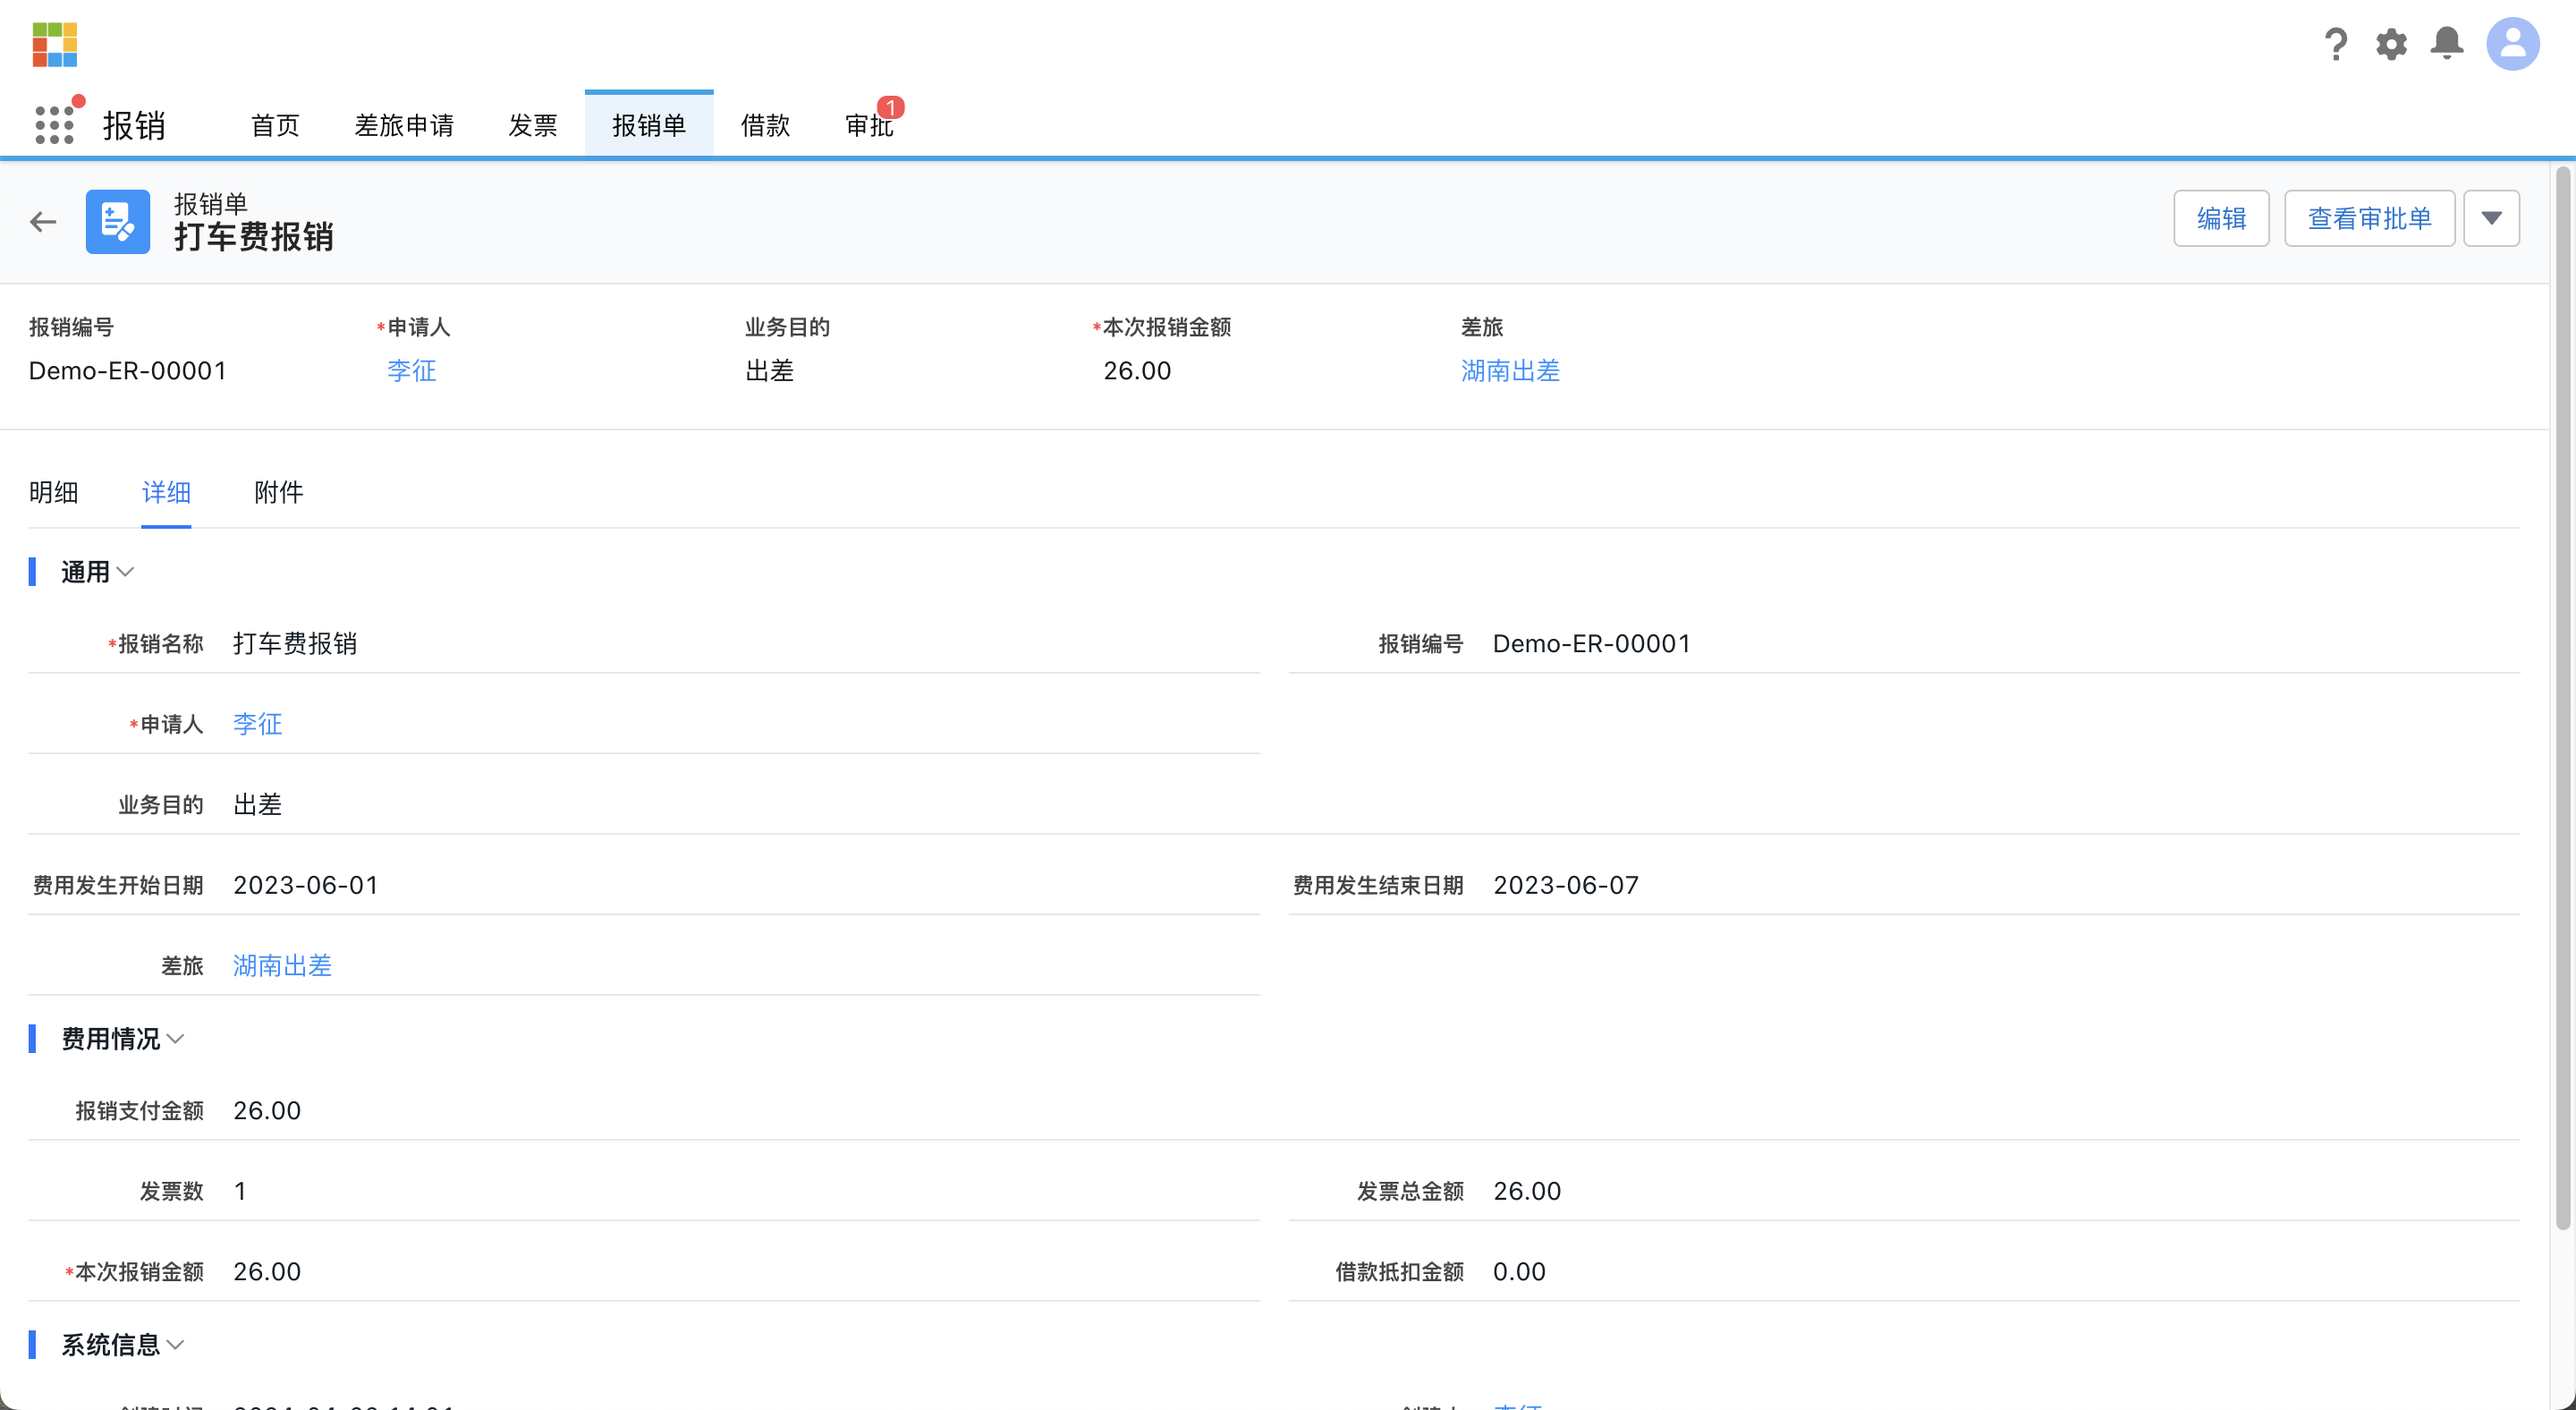The height and width of the screenshot is (1410, 2576).
Task: Open the app launcher grid icon
Action: coord(54,125)
